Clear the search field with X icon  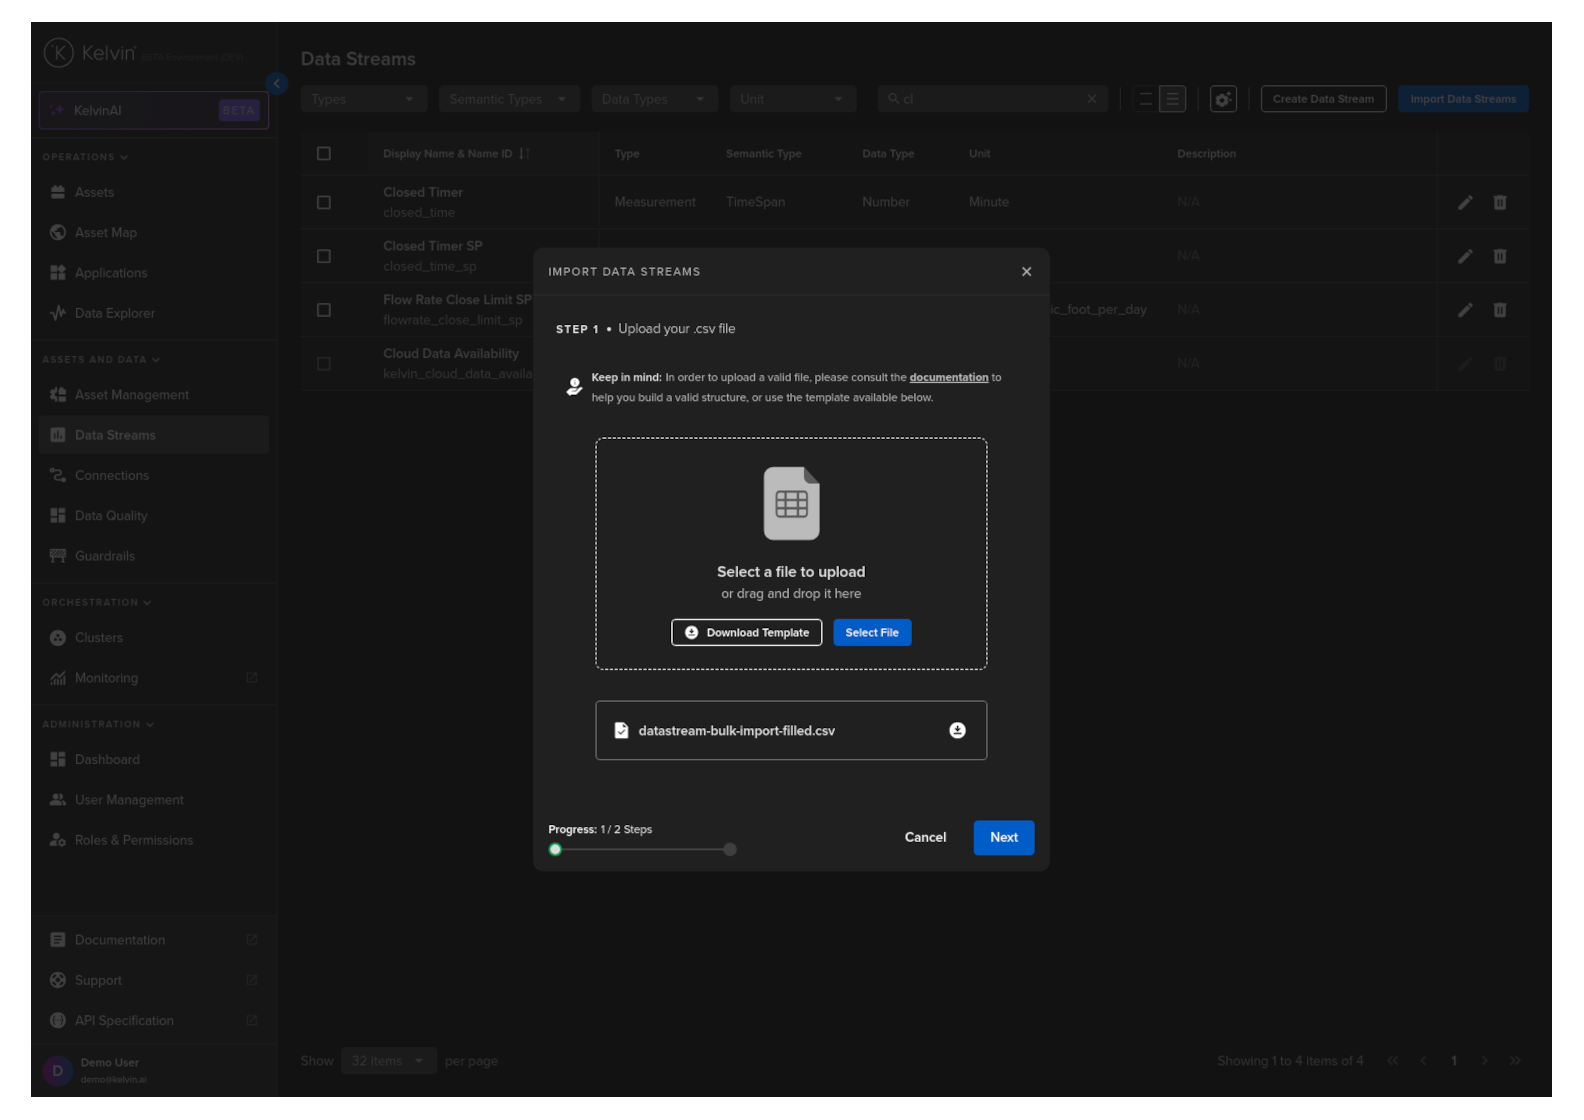(x=1092, y=99)
